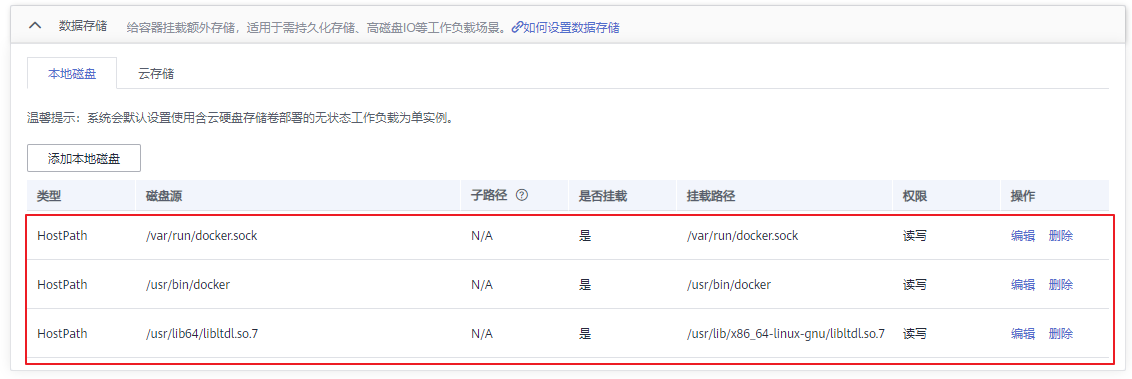Click the 操作 column header

(1023, 196)
